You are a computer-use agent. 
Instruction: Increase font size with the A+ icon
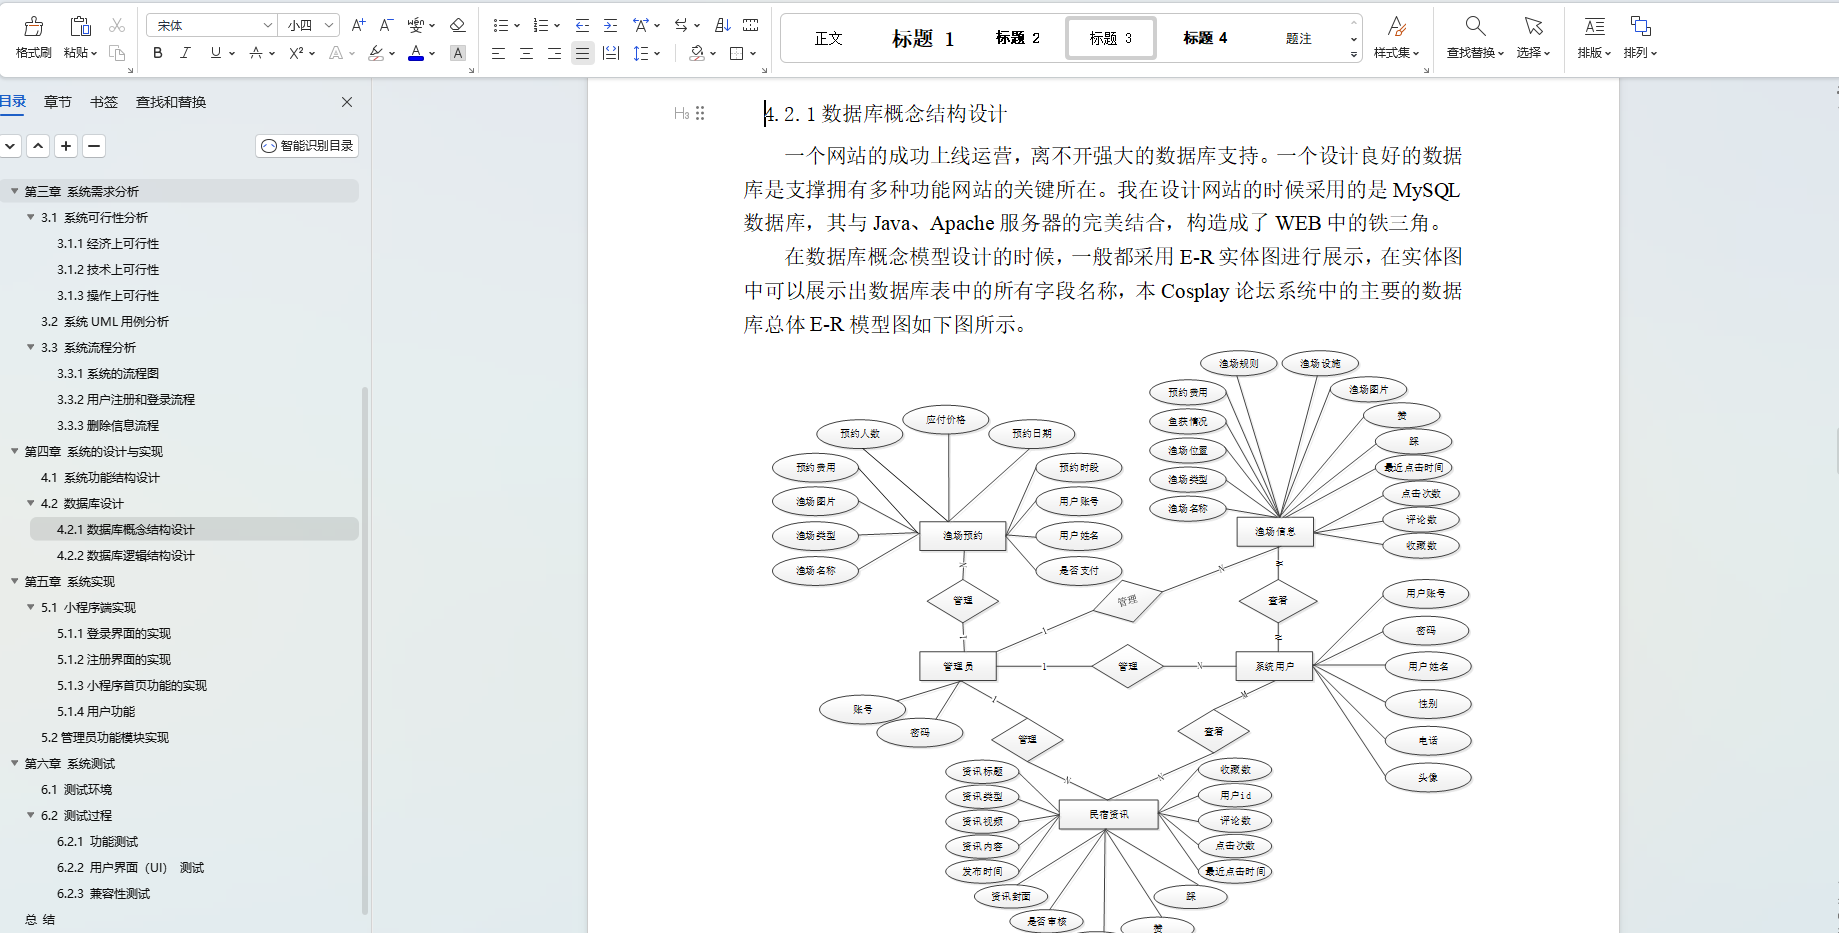pos(357,25)
